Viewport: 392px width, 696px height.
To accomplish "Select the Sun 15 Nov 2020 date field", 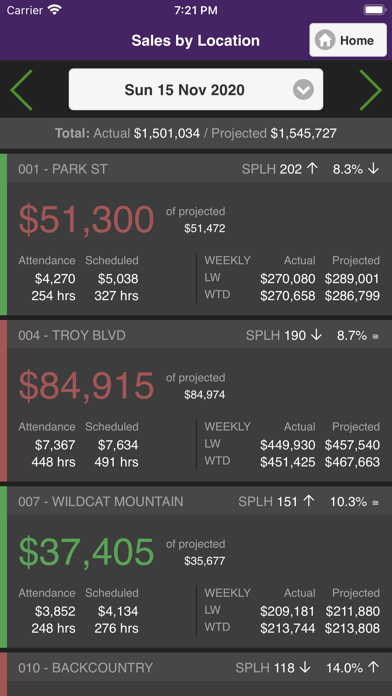I will click(x=196, y=89).
